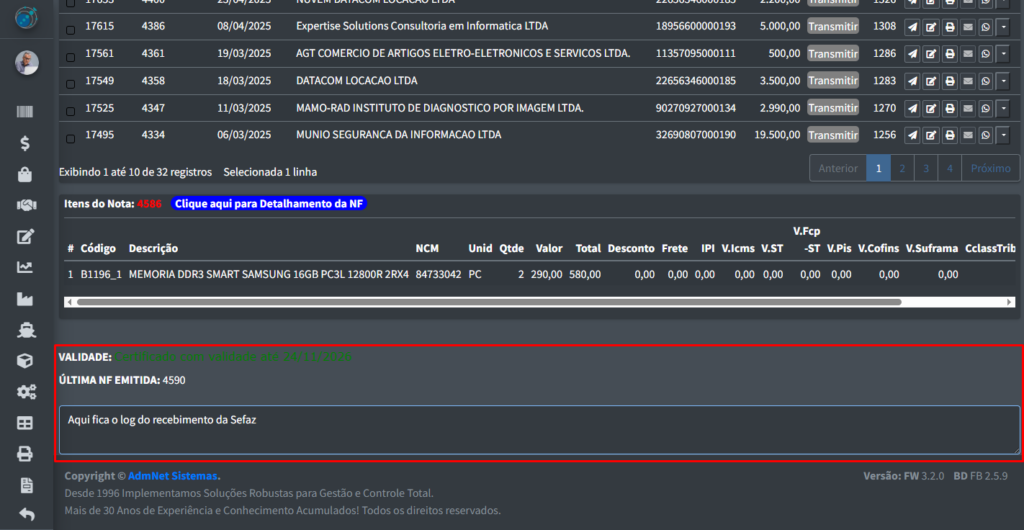The width and height of the screenshot is (1024, 530).
Task: Click the dollar sign icon in sidebar
Action: click(x=25, y=143)
